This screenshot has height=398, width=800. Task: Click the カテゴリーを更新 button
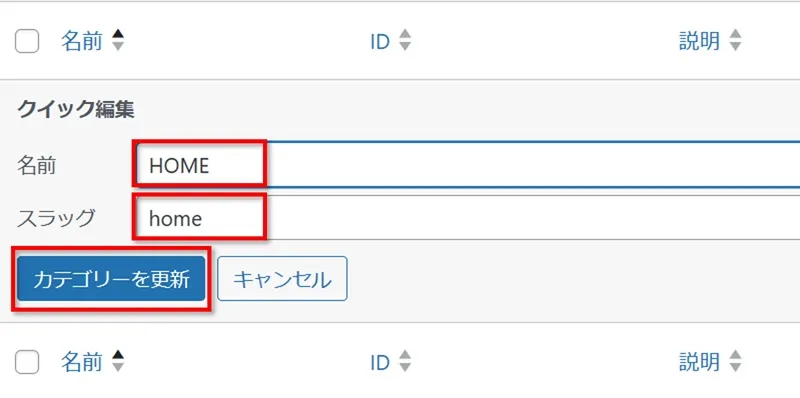tap(111, 279)
